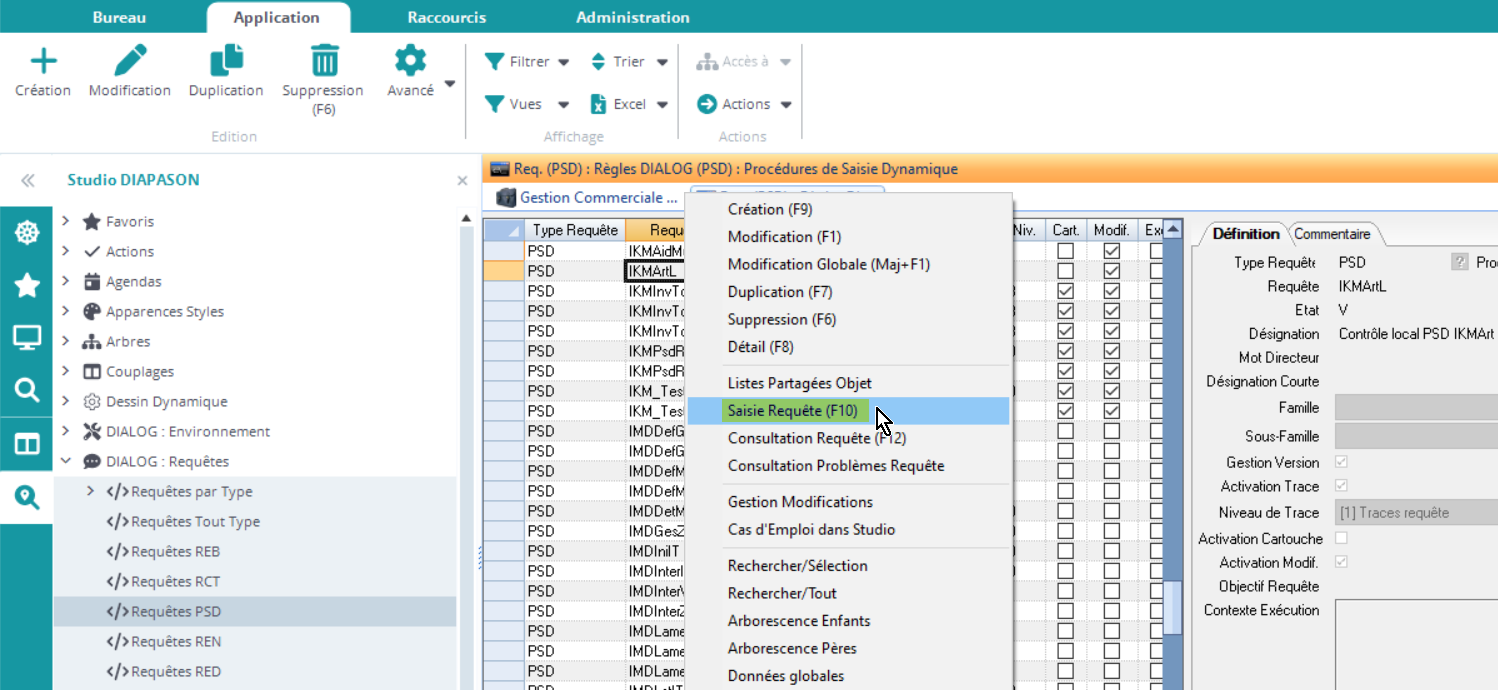Expand the Favoris tree node

pyautogui.click(x=66, y=221)
